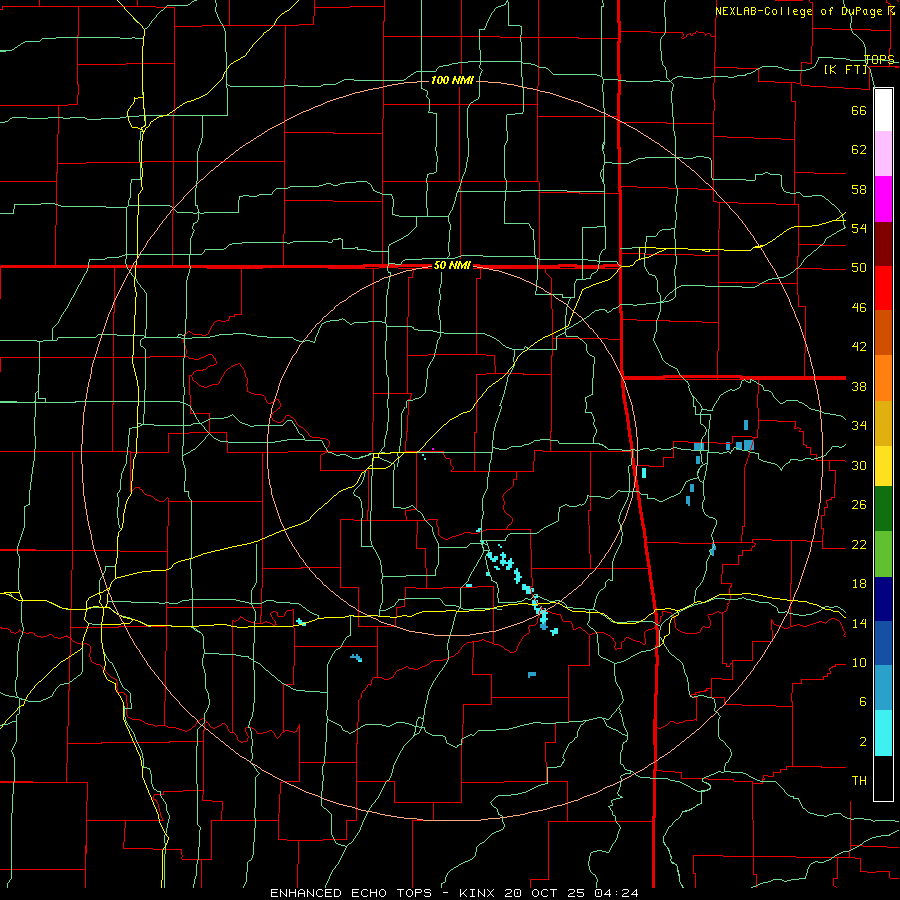Image resolution: width=900 pixels, height=900 pixels.
Task: Click the 20 OCT 25 date text
Action: pos(547,893)
